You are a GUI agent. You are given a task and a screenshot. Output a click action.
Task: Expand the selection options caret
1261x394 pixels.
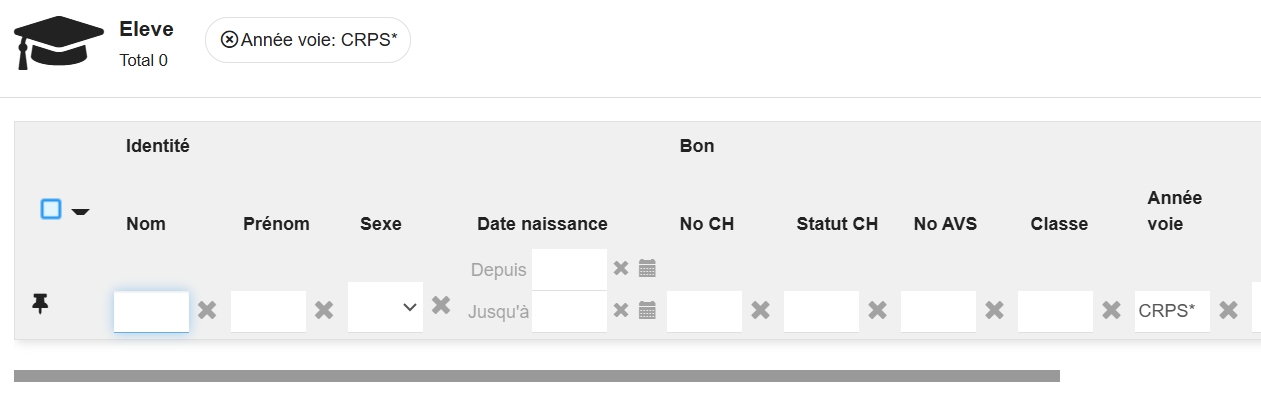80,211
